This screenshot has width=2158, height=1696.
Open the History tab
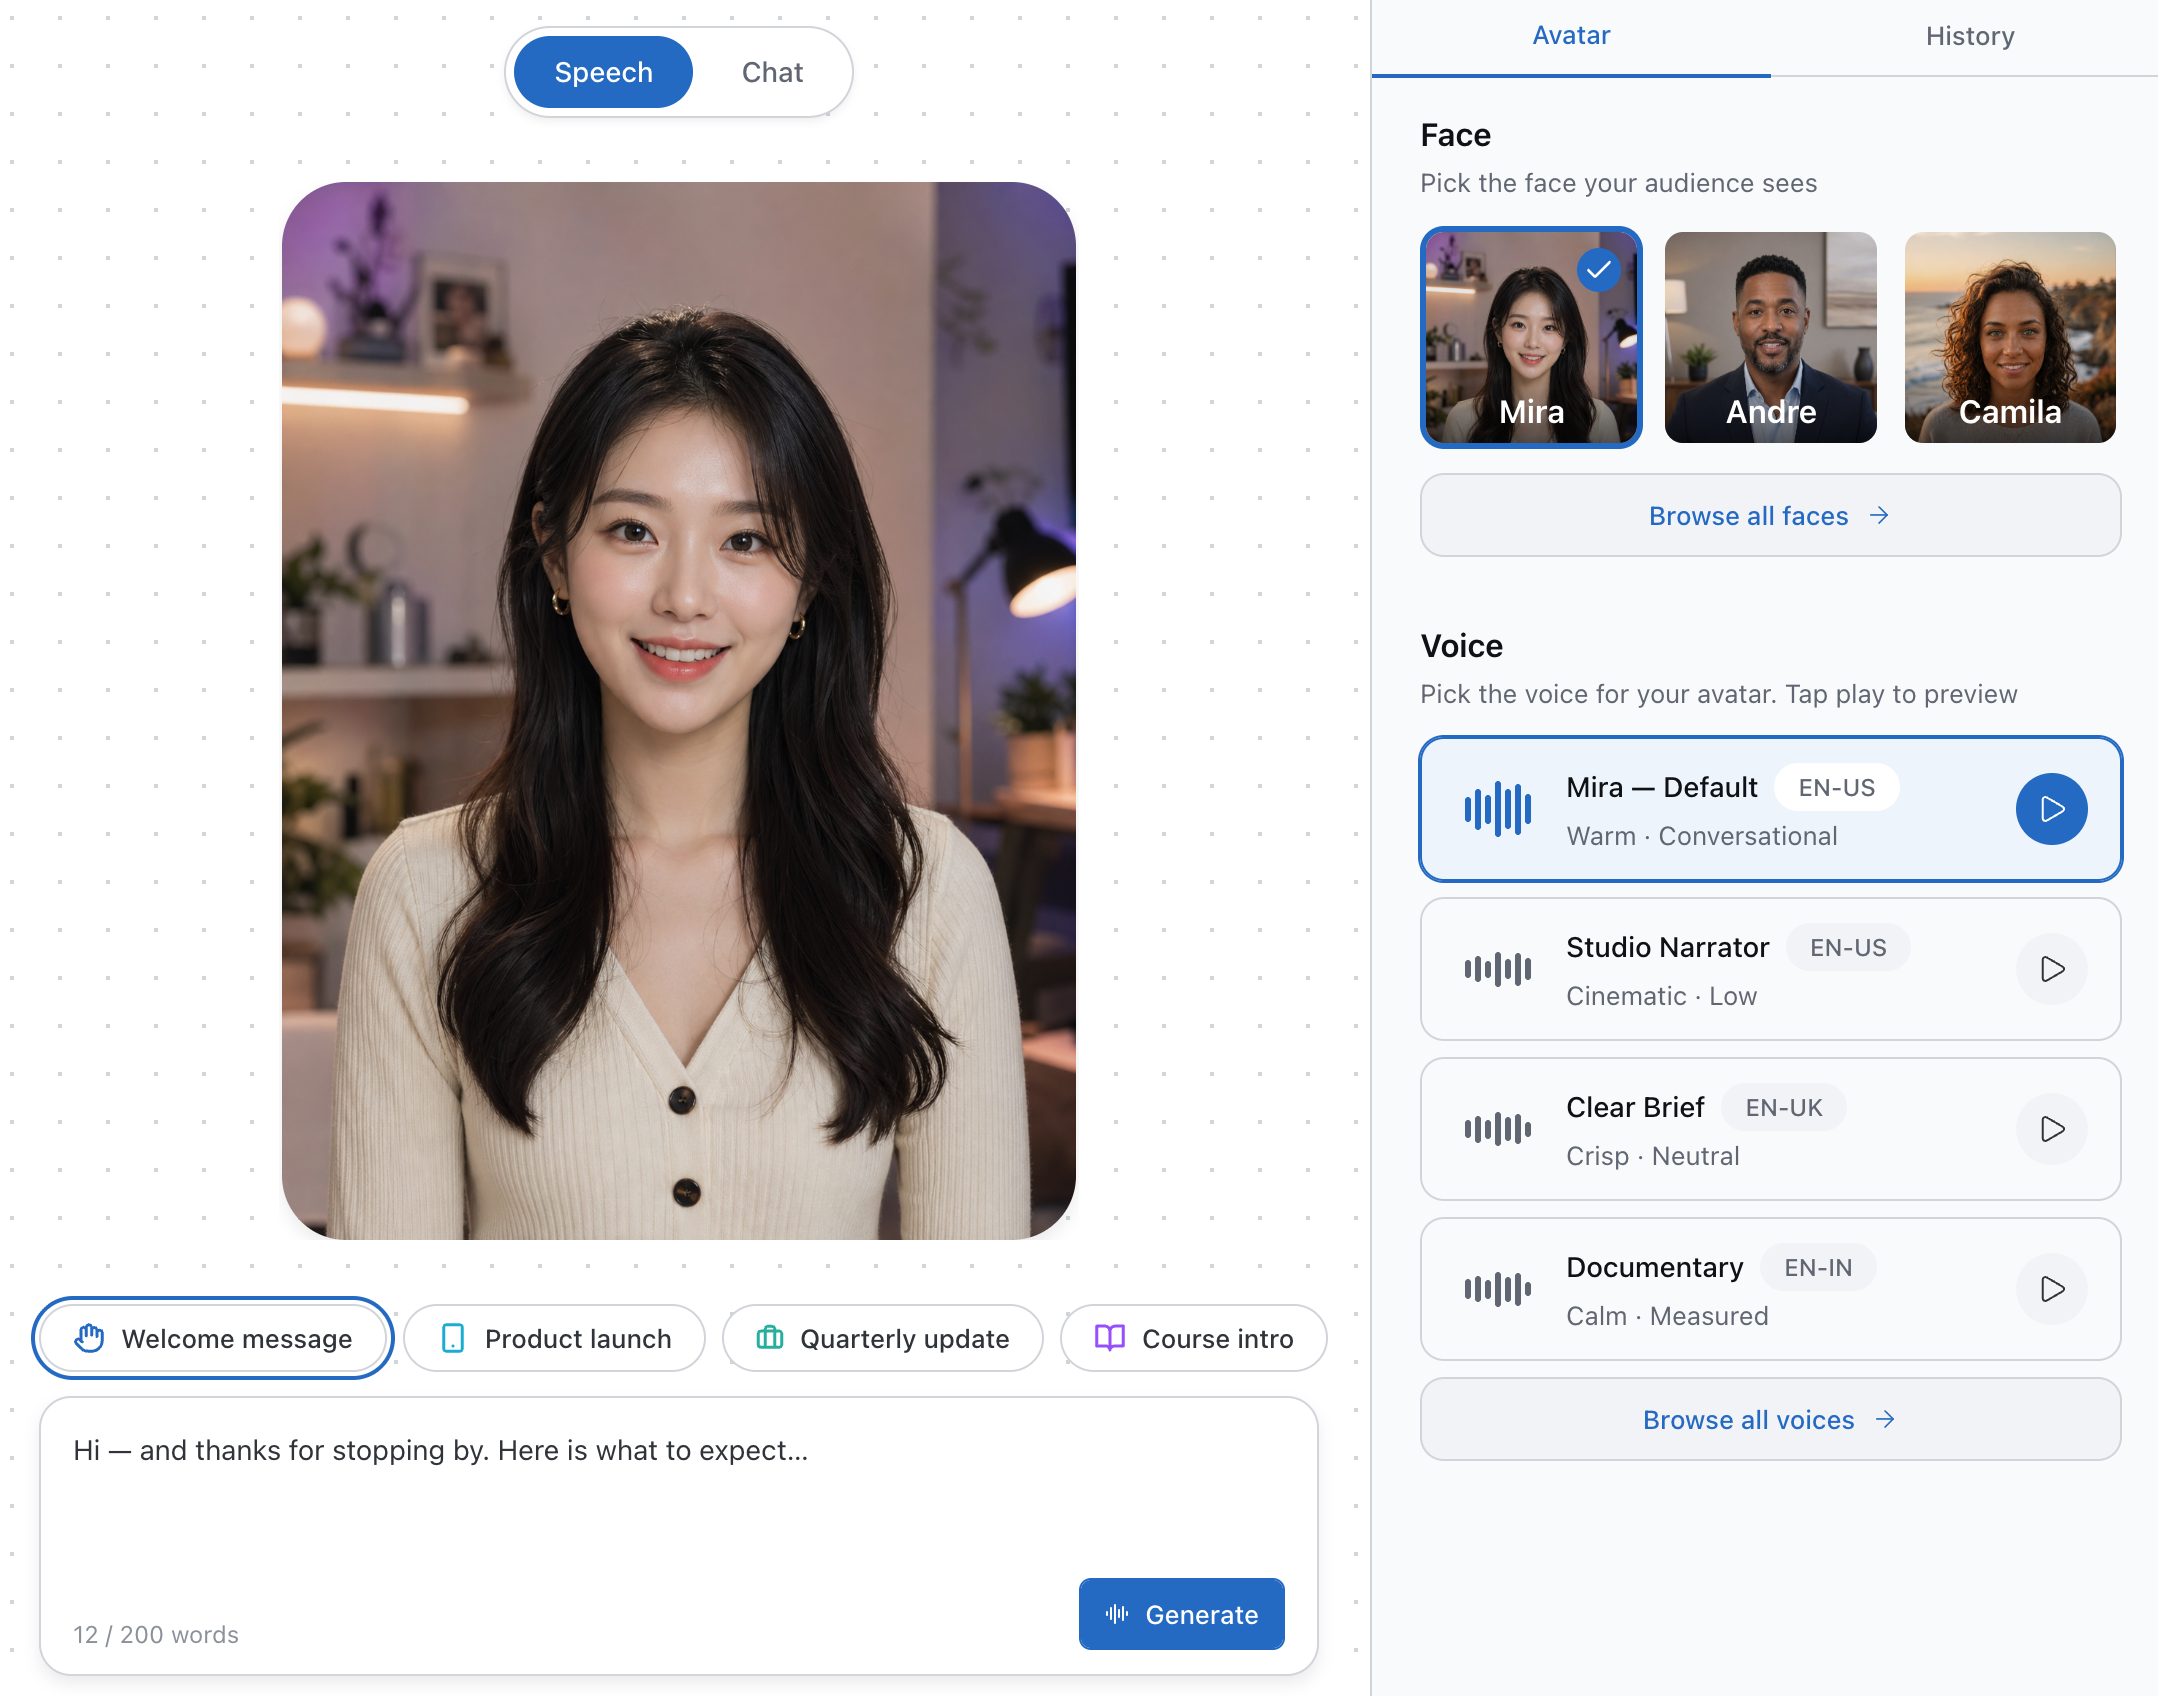coord(1969,37)
